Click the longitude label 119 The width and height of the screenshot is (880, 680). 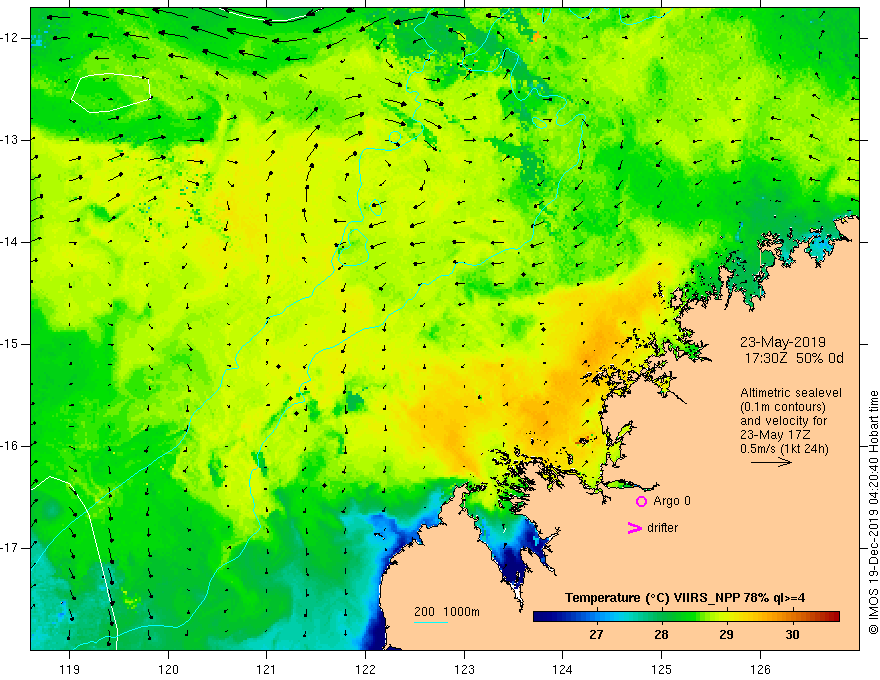pyautogui.click(x=69, y=669)
